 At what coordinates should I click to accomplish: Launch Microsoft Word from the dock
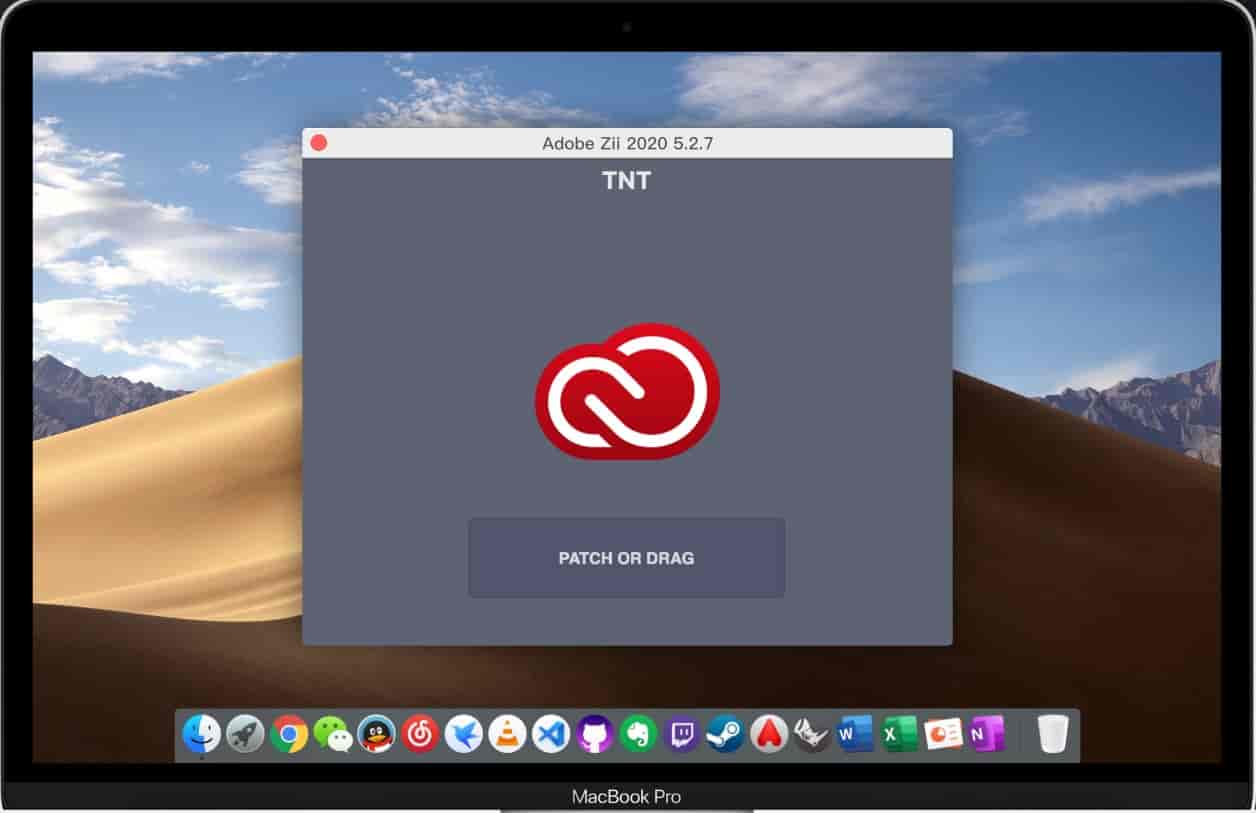coord(856,734)
